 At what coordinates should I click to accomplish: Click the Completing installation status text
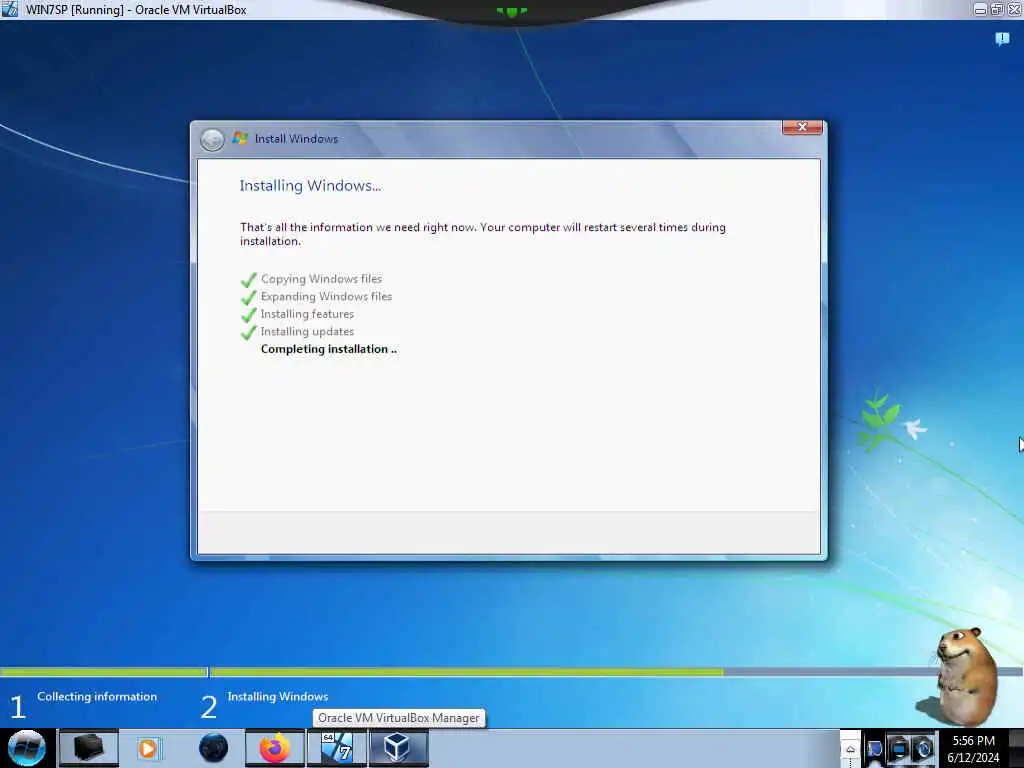[x=328, y=349]
